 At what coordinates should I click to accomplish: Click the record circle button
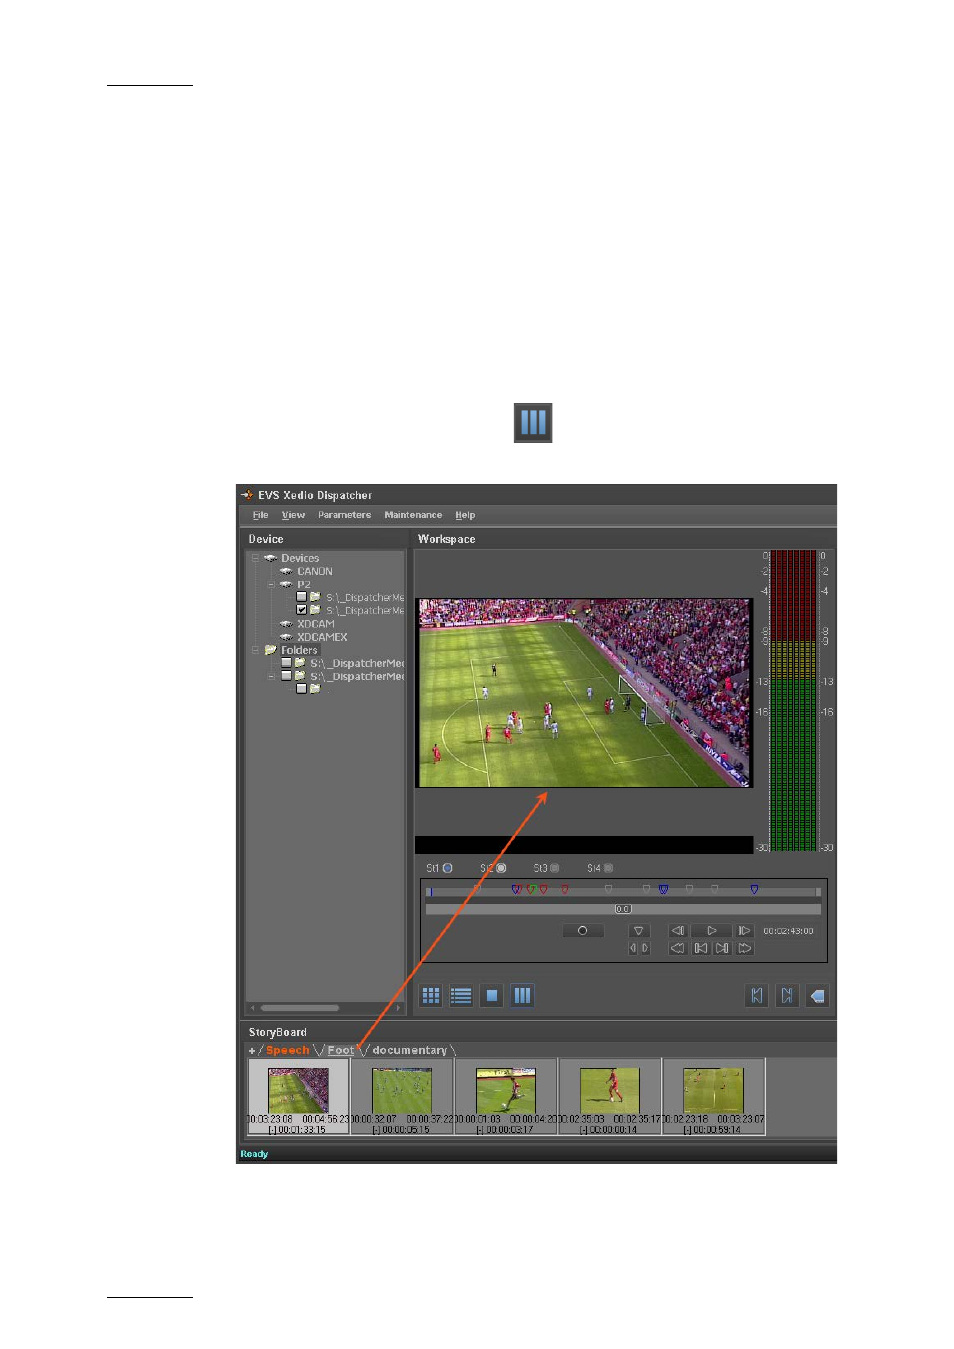[582, 931]
